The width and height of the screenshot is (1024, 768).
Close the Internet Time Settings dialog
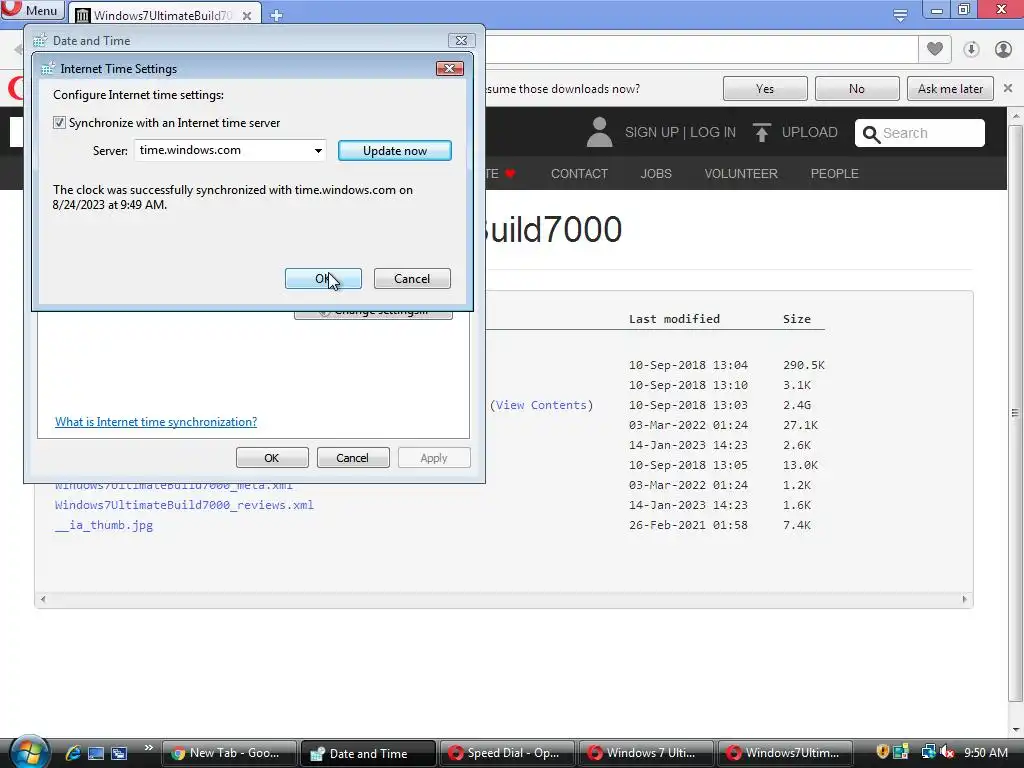point(449,69)
